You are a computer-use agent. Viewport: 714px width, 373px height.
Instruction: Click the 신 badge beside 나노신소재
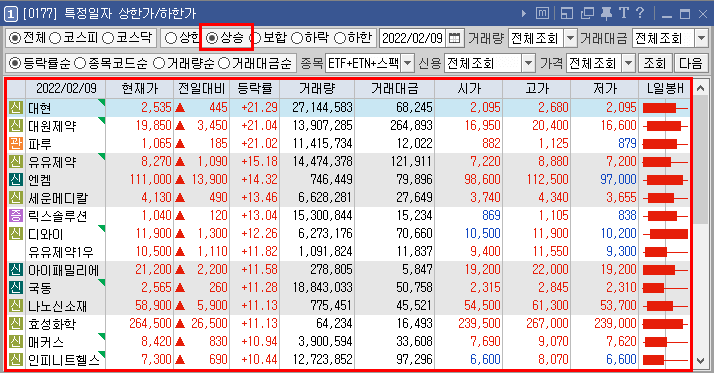point(15,306)
